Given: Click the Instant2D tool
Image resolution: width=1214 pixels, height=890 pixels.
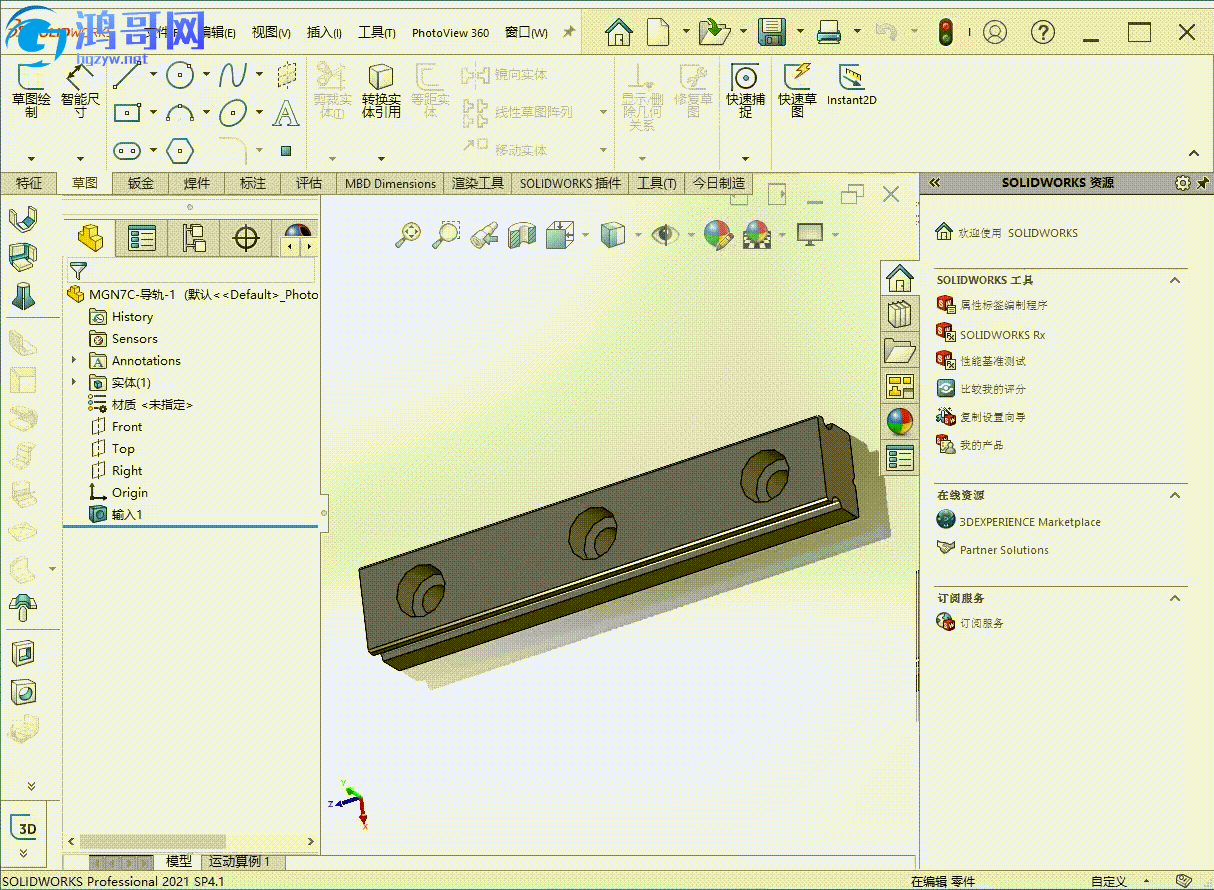Looking at the screenshot, I should pos(851,85).
